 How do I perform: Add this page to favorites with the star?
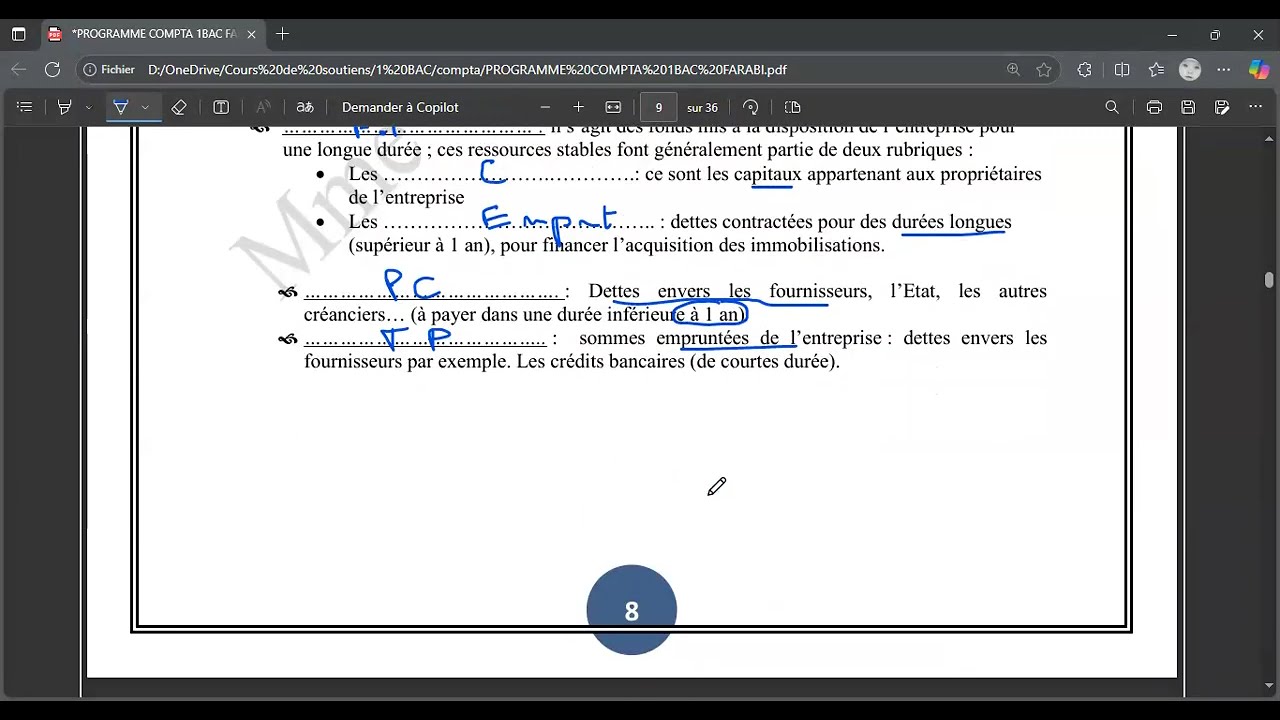click(1044, 70)
